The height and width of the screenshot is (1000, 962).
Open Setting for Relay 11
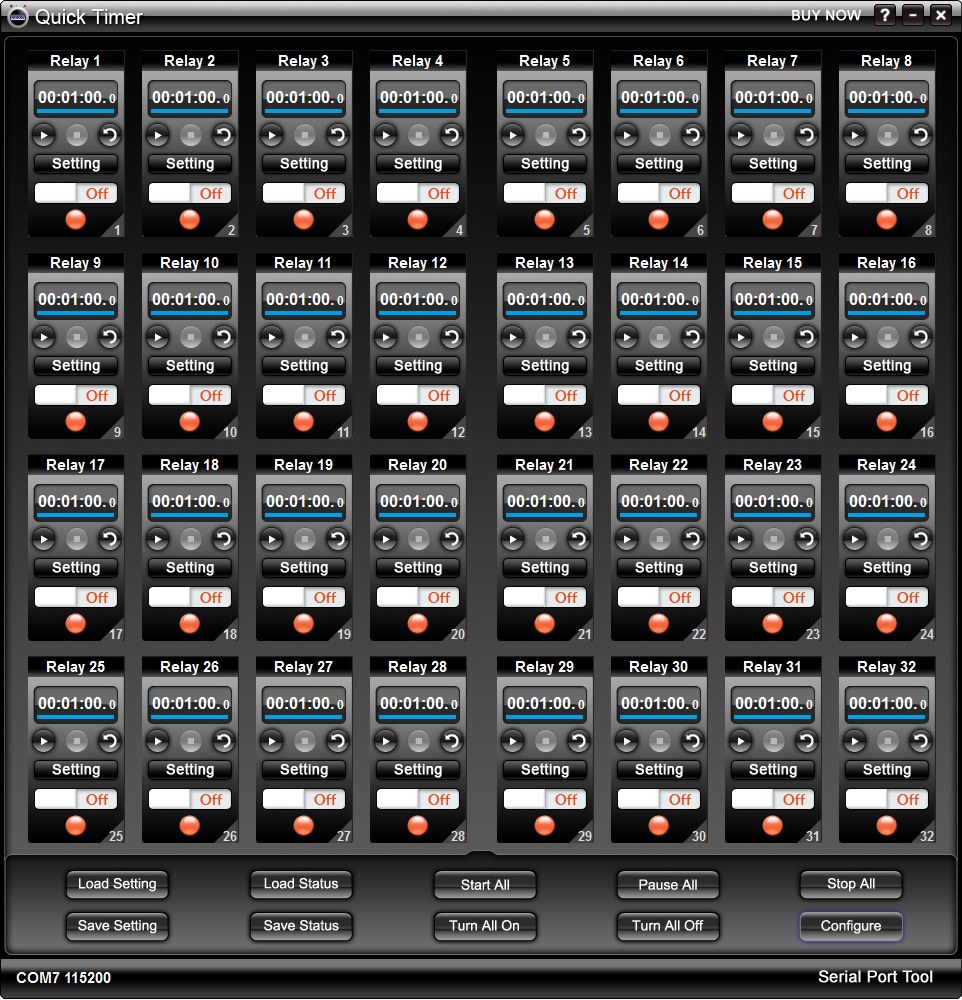coord(304,365)
